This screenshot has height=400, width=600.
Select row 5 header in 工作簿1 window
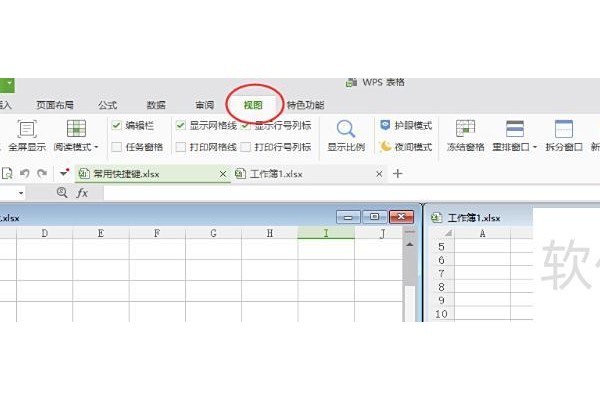442,247
